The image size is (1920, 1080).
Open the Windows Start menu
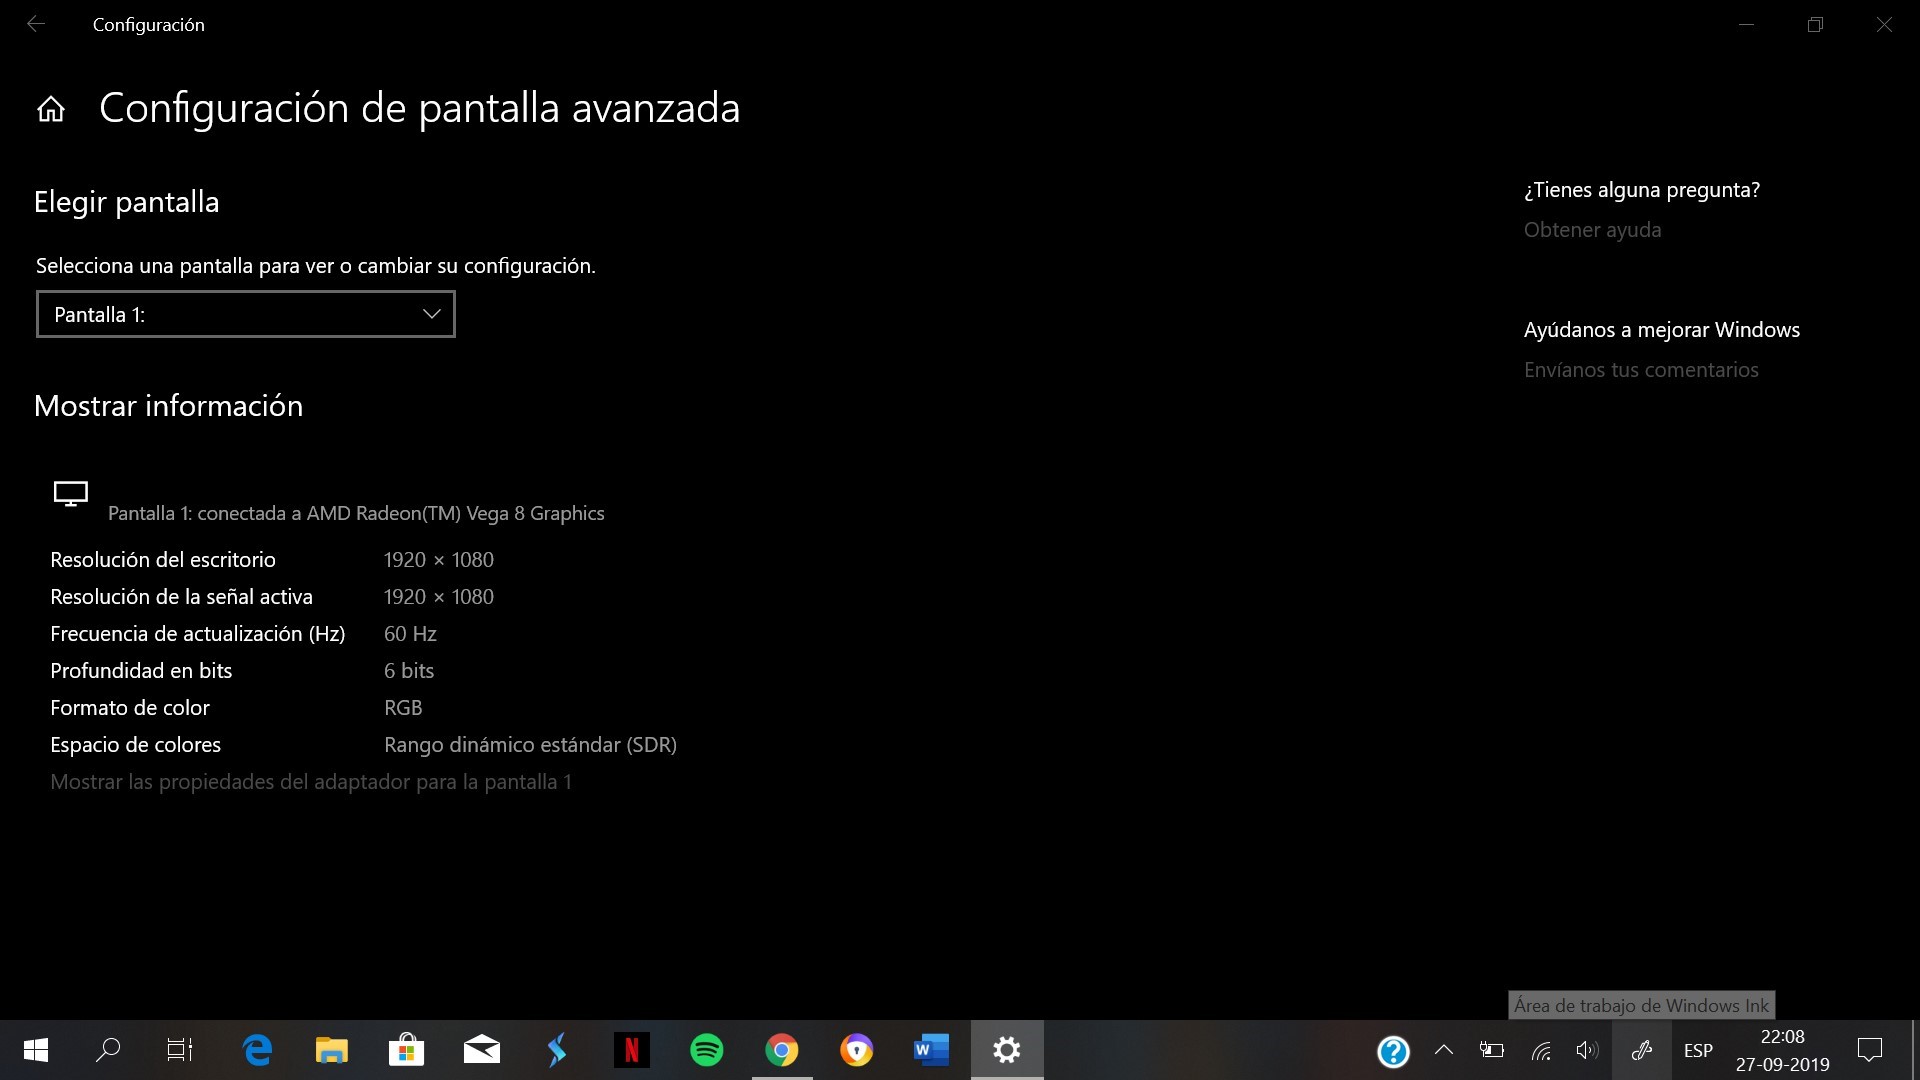point(35,1050)
